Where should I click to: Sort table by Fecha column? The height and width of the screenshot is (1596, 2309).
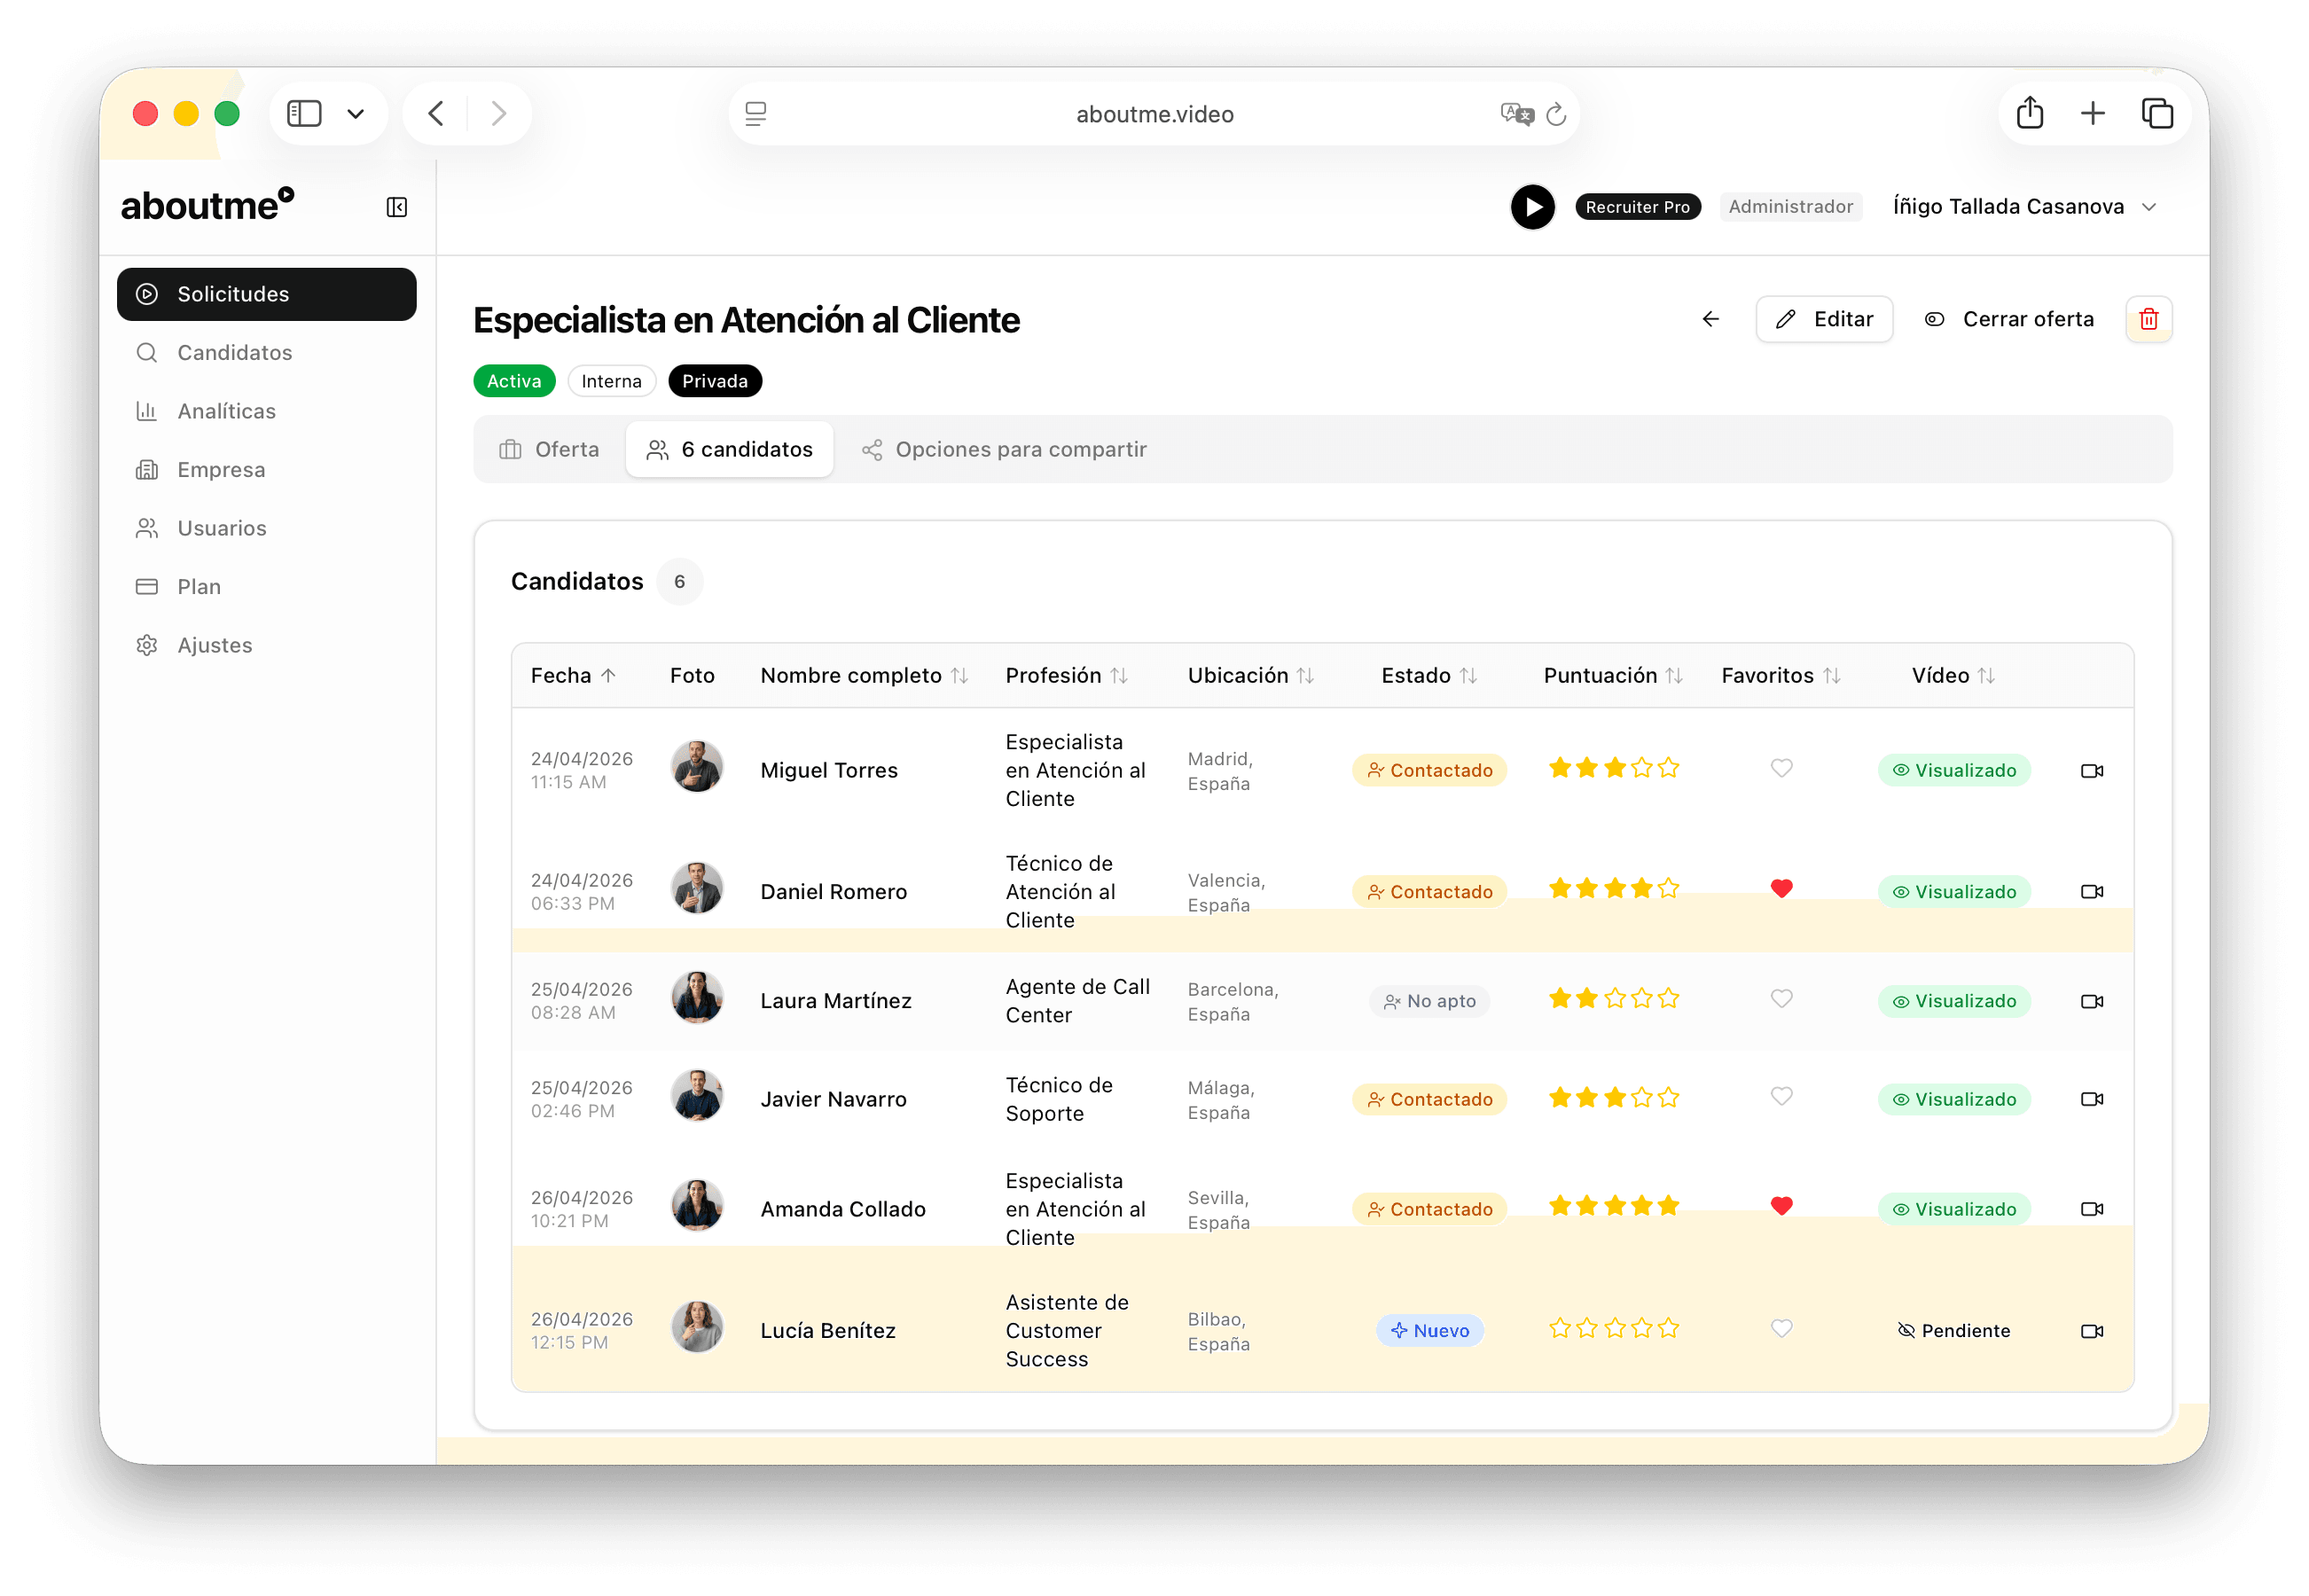(573, 675)
